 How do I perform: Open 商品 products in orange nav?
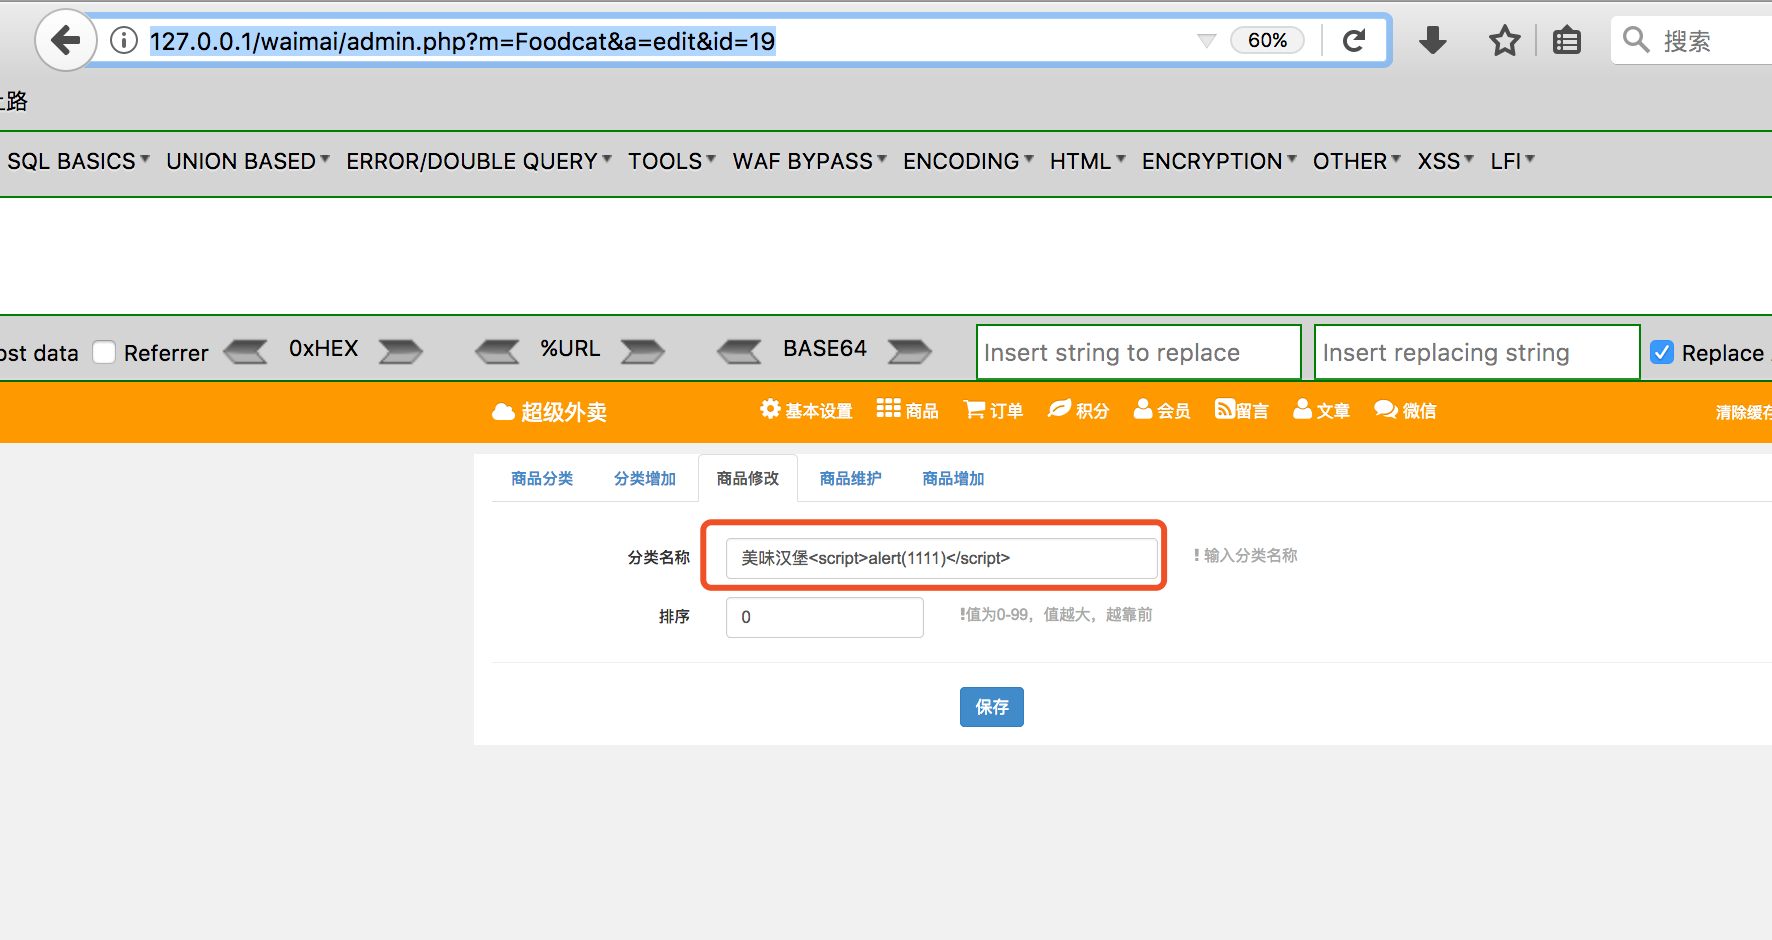point(907,410)
